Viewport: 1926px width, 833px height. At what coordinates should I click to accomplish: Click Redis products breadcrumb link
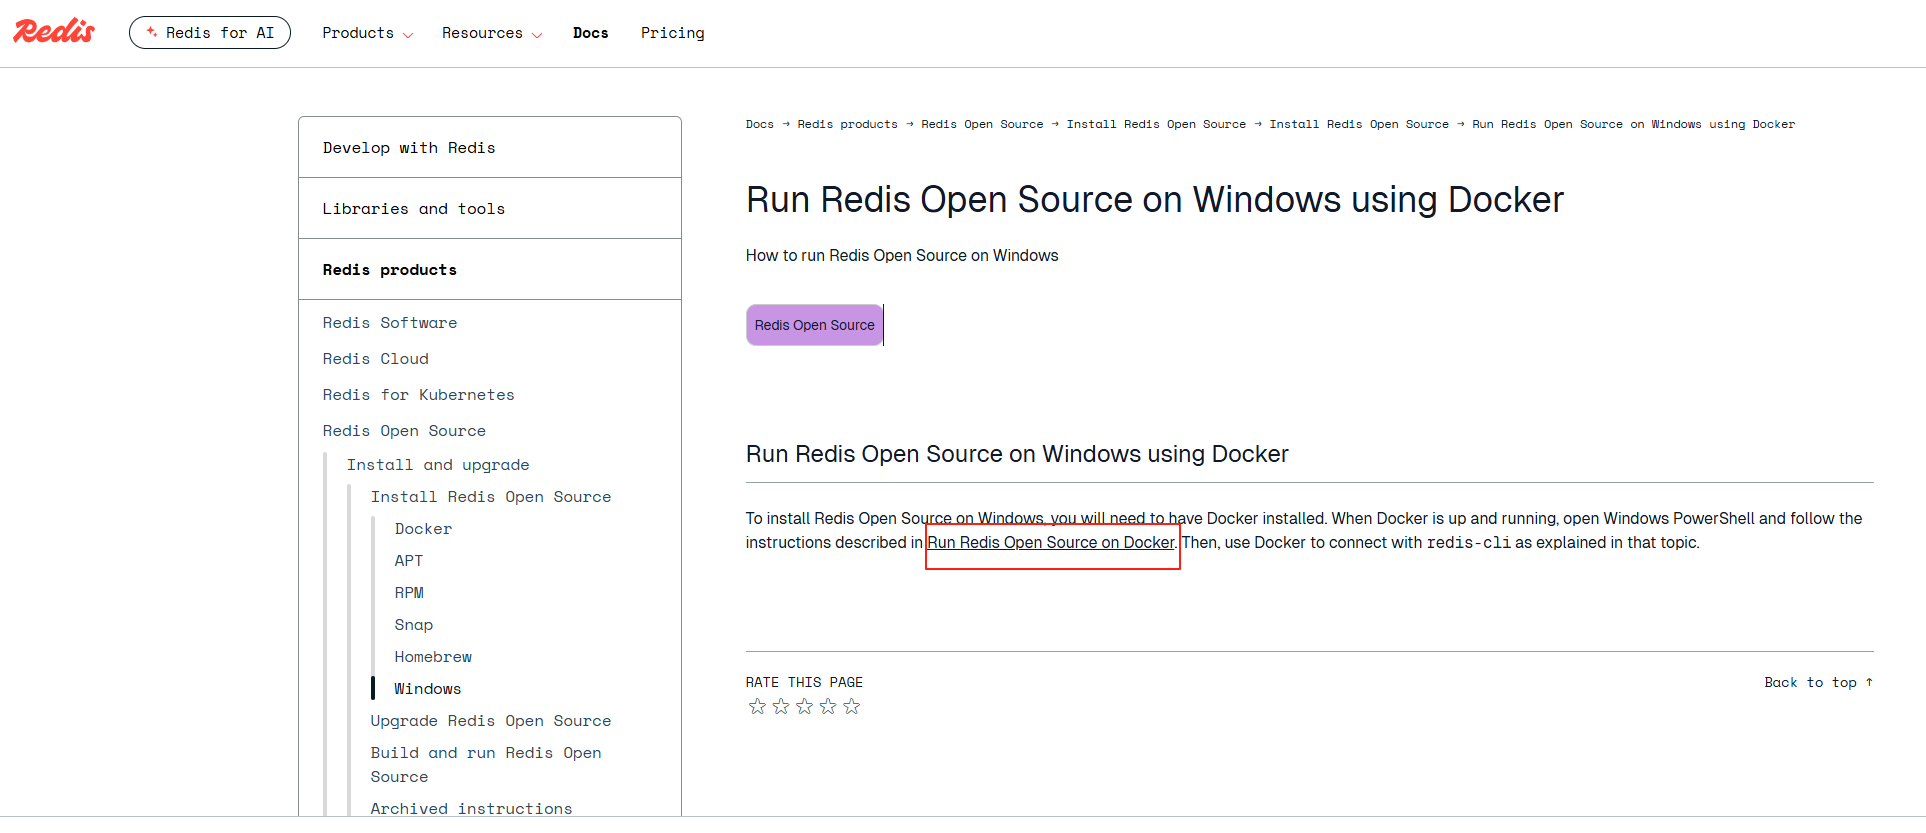[847, 125]
